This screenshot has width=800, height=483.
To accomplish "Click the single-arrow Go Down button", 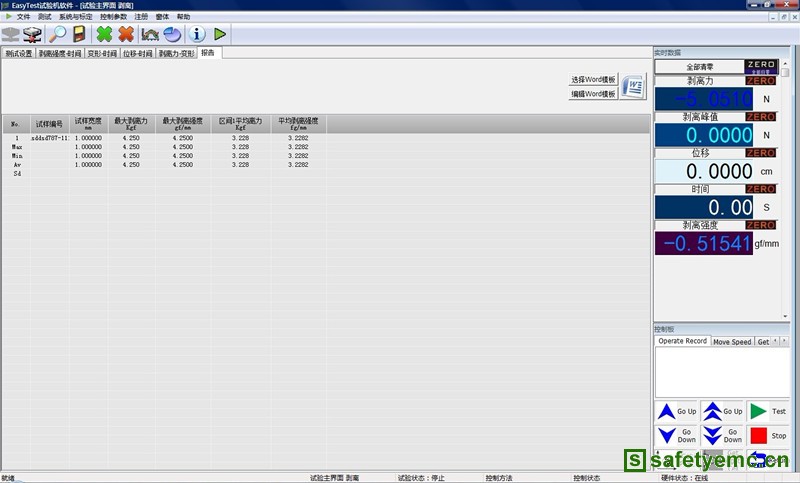I will click(x=677, y=436).
